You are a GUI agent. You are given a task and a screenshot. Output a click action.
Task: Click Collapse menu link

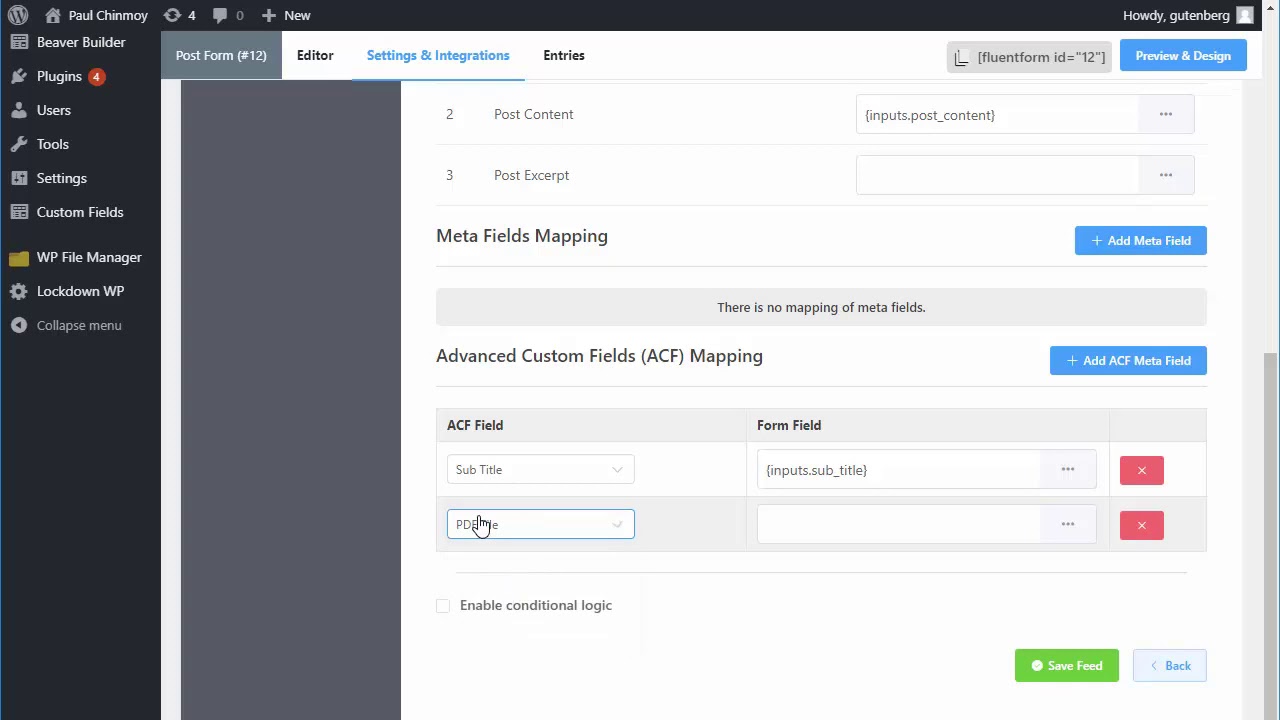79,325
